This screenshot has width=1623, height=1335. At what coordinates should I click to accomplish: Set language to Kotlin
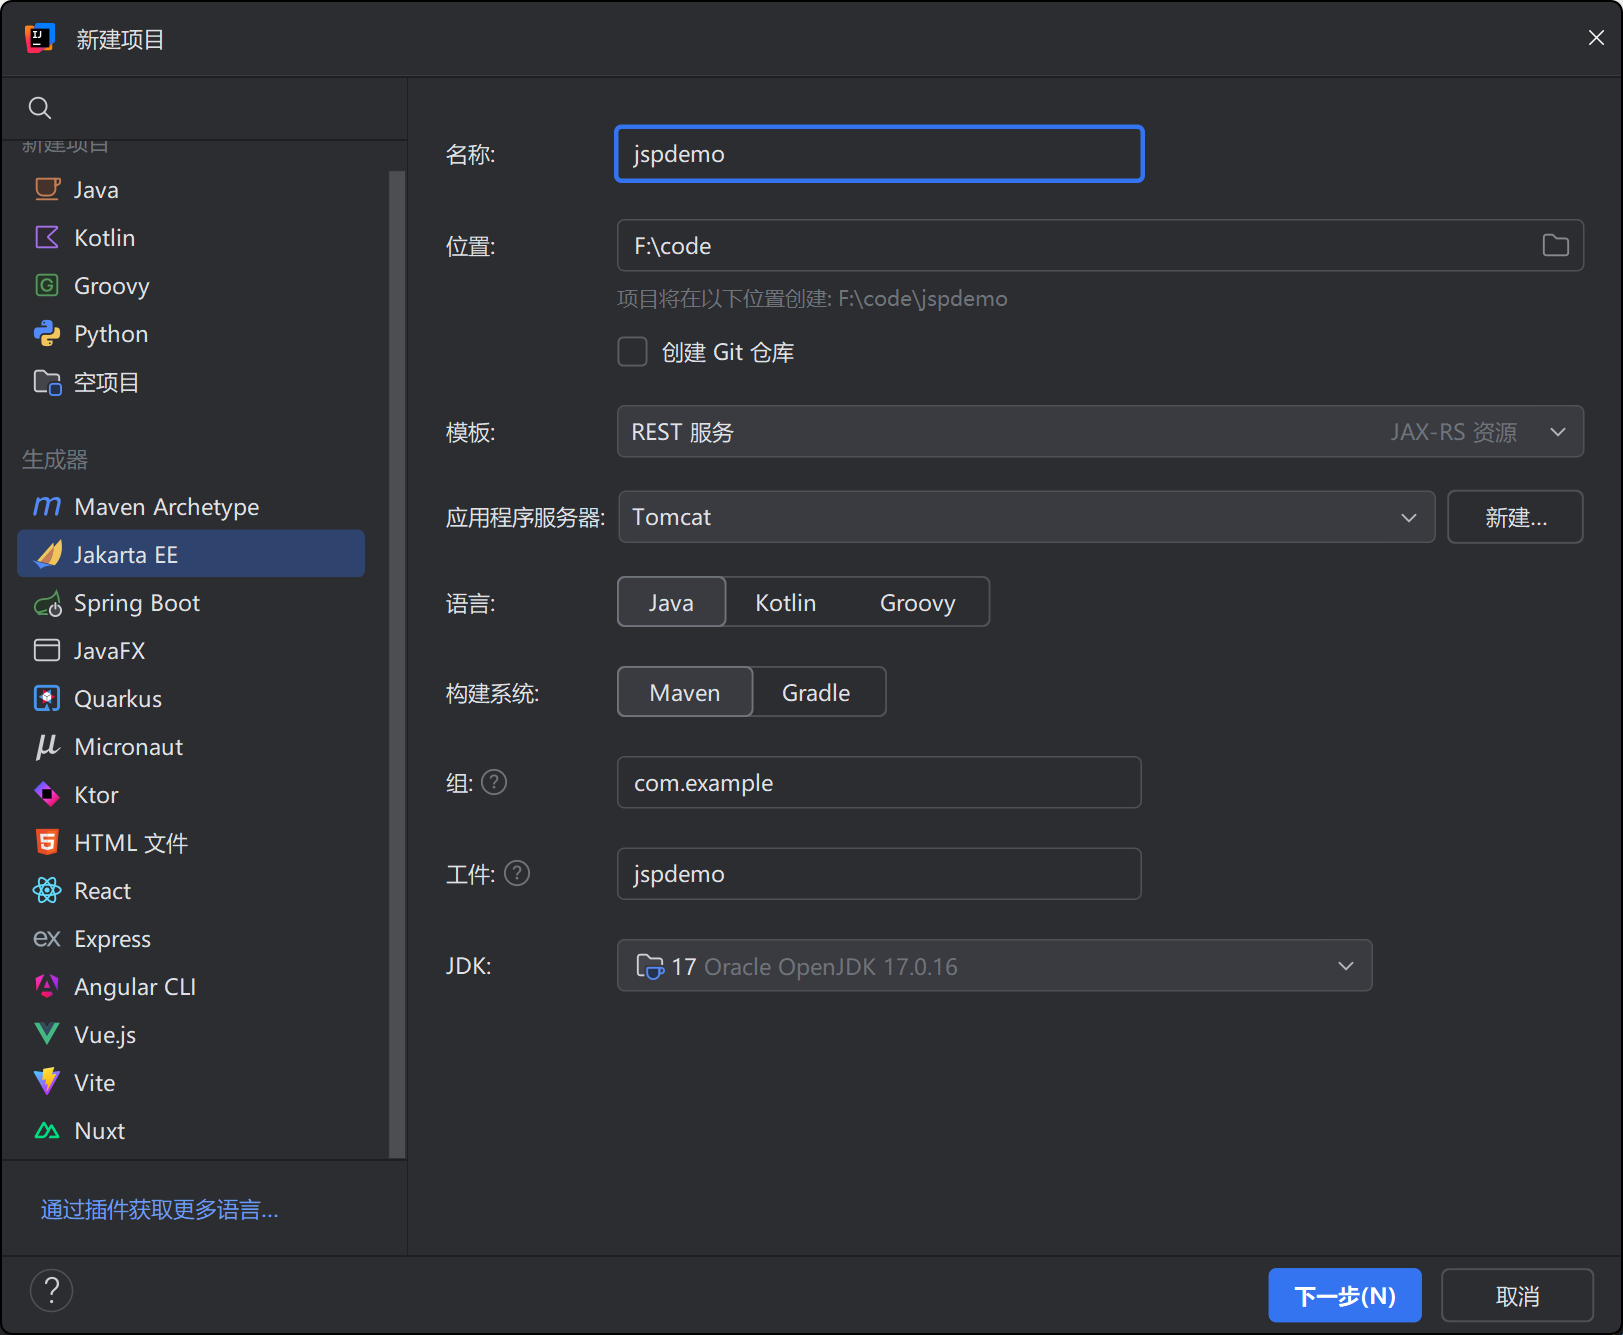(786, 602)
